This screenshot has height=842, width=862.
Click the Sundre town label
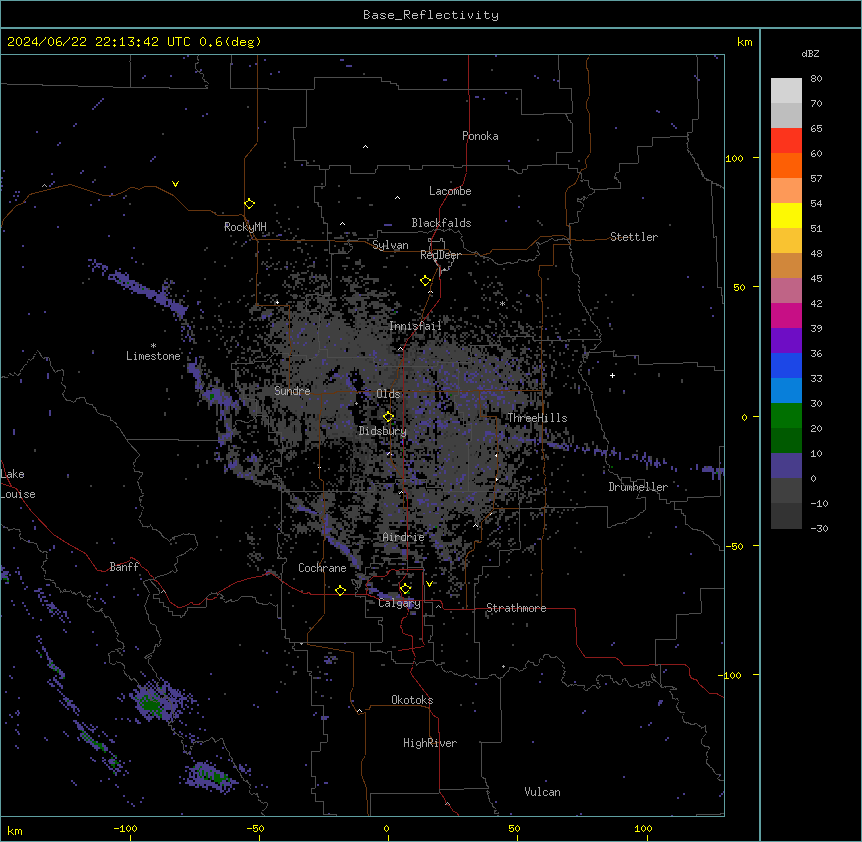coord(292,391)
